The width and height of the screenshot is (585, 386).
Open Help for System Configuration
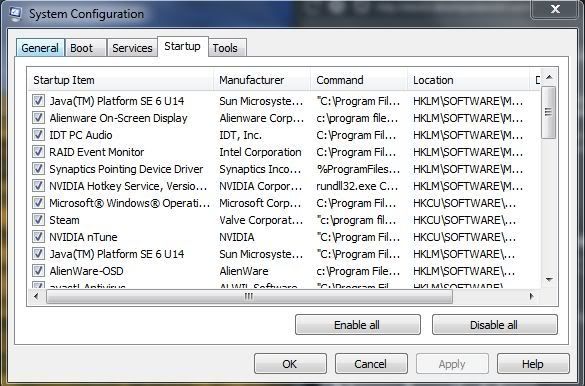[533, 364]
